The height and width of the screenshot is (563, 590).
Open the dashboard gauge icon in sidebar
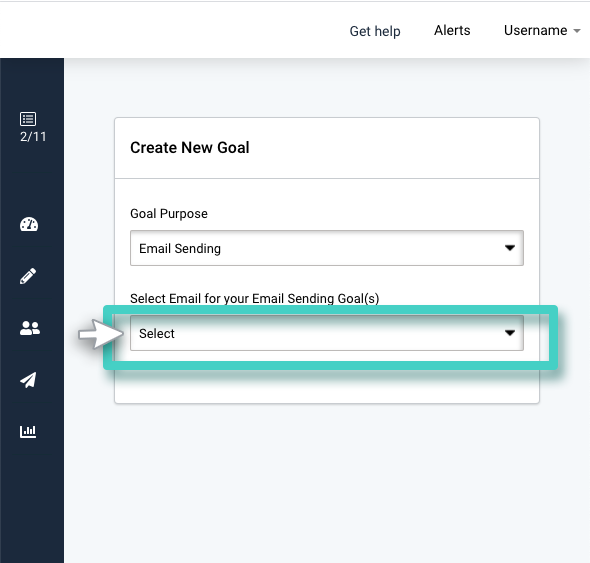29,224
